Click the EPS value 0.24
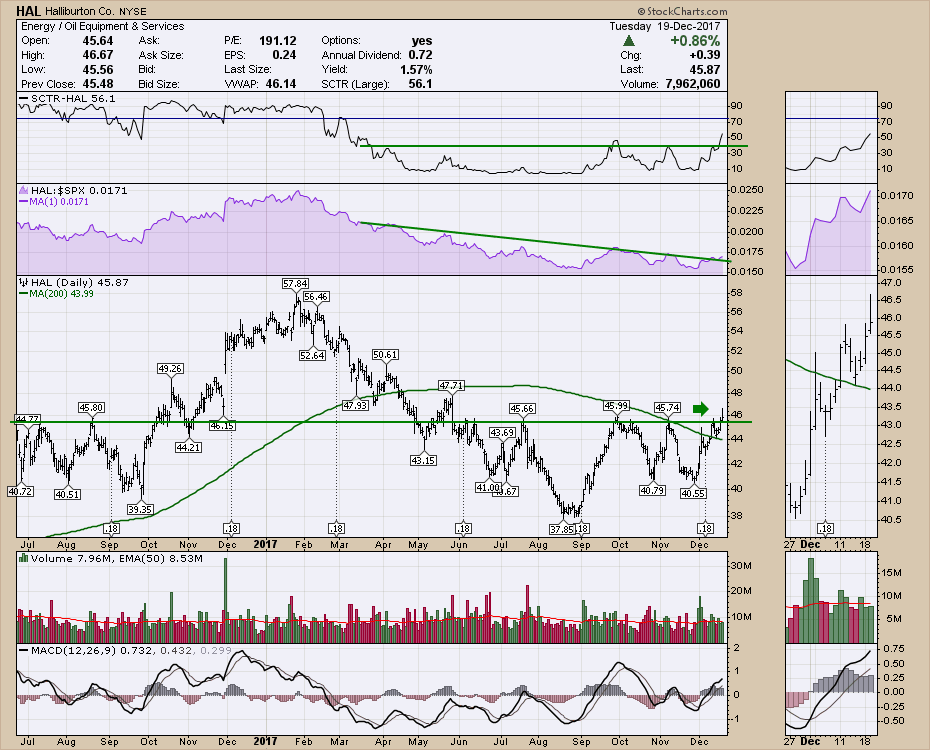The height and width of the screenshot is (750, 930). pos(284,55)
